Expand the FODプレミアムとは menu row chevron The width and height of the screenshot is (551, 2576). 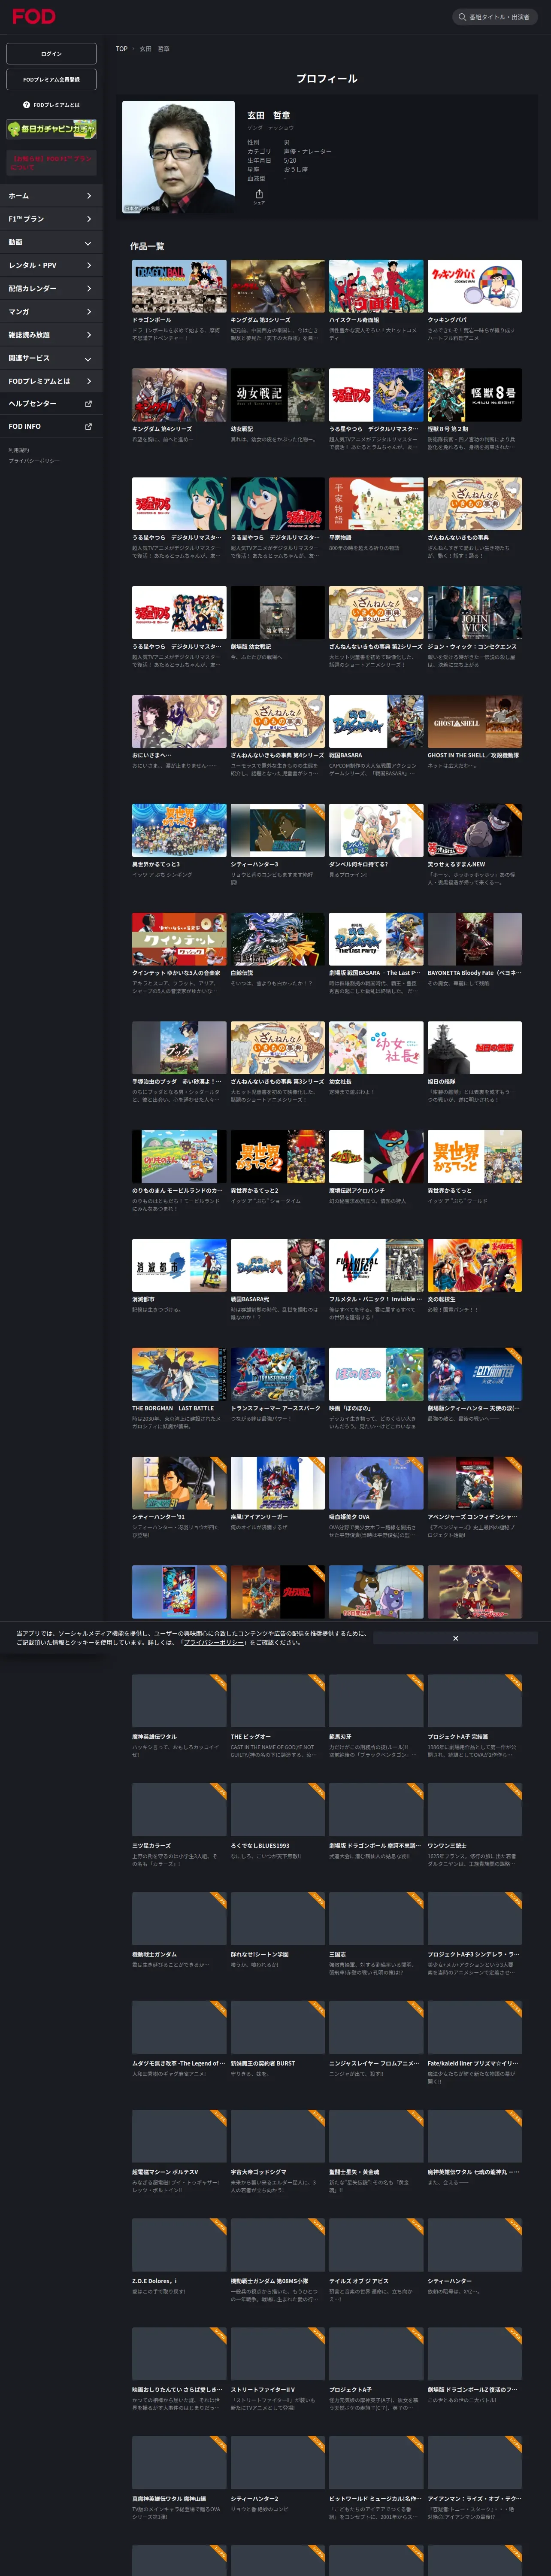tap(88, 381)
